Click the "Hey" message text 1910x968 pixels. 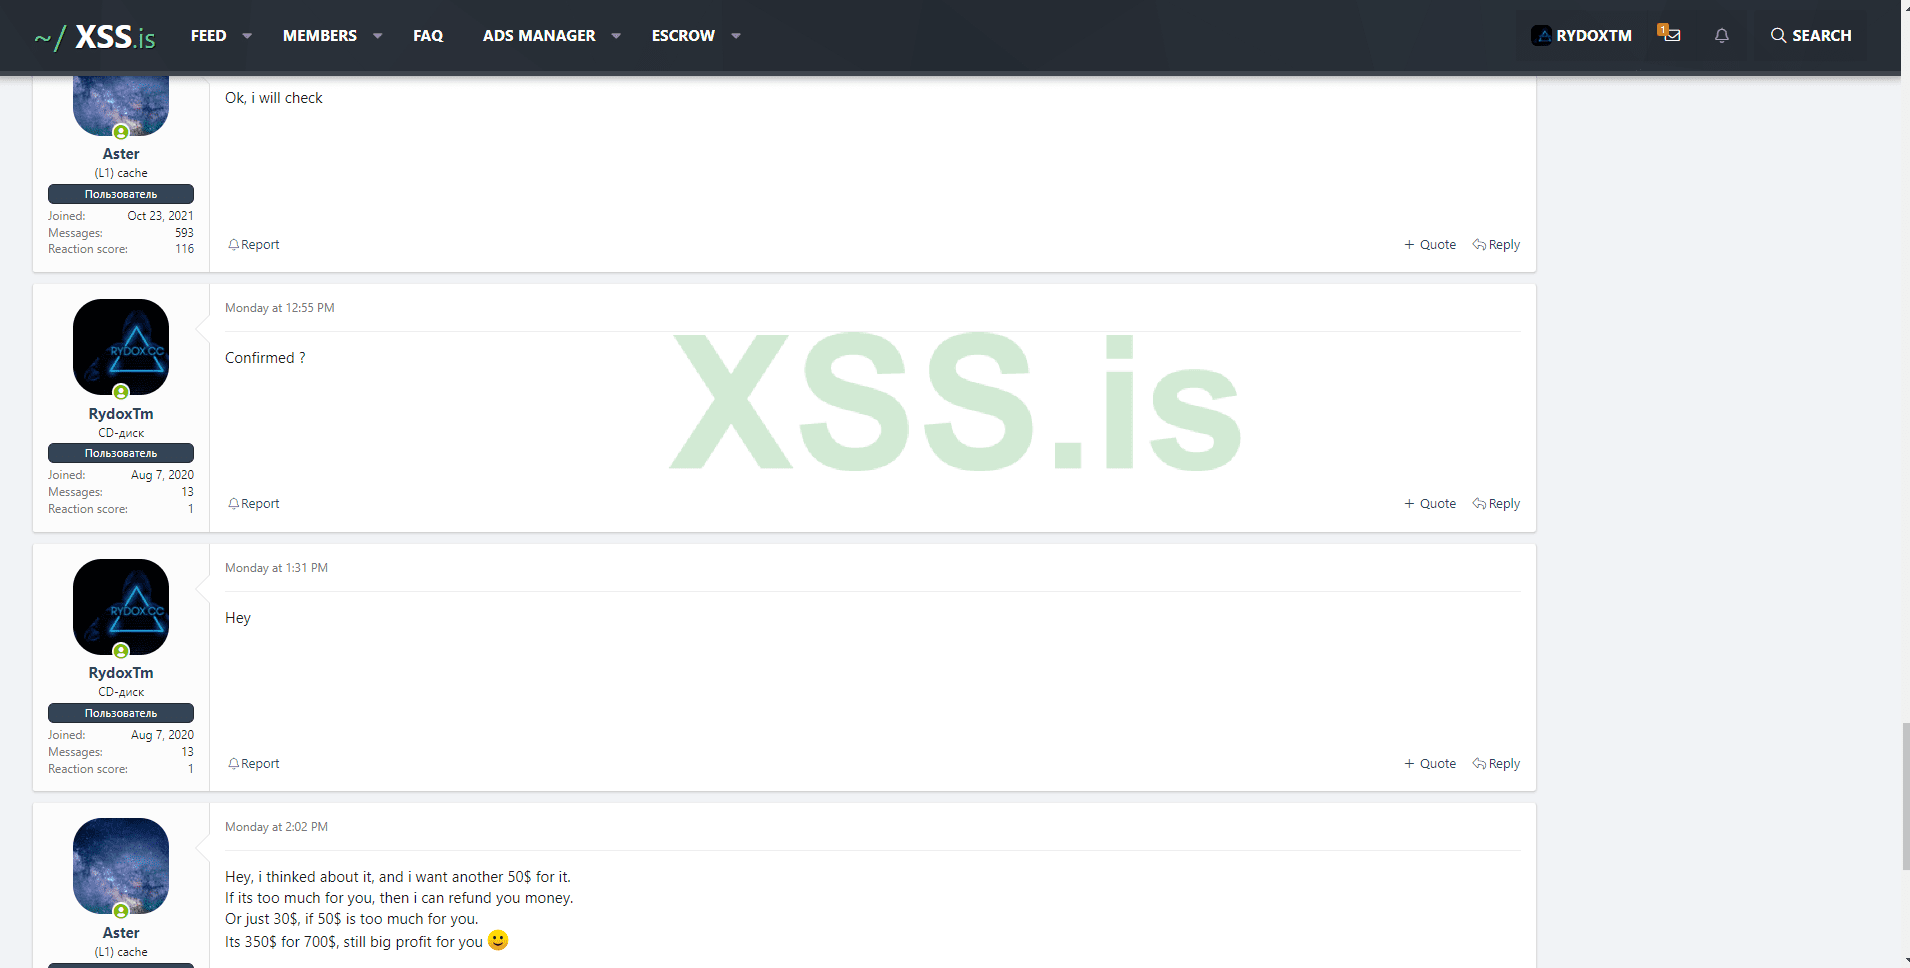(238, 618)
